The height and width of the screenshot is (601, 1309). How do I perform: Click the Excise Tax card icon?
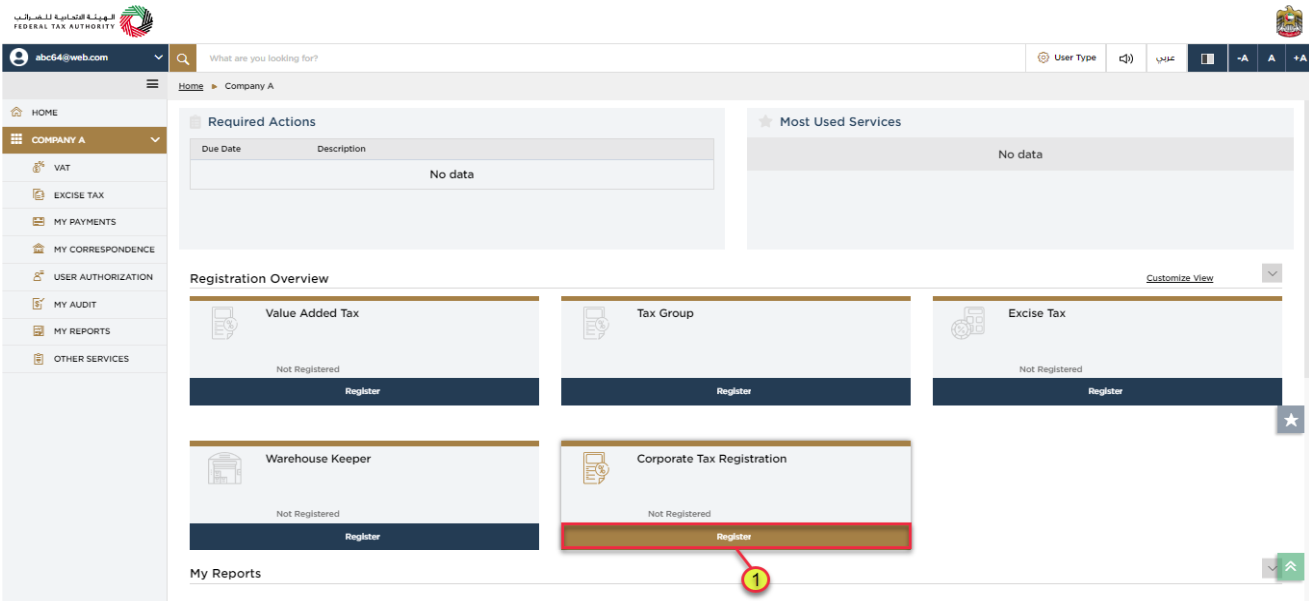point(968,324)
